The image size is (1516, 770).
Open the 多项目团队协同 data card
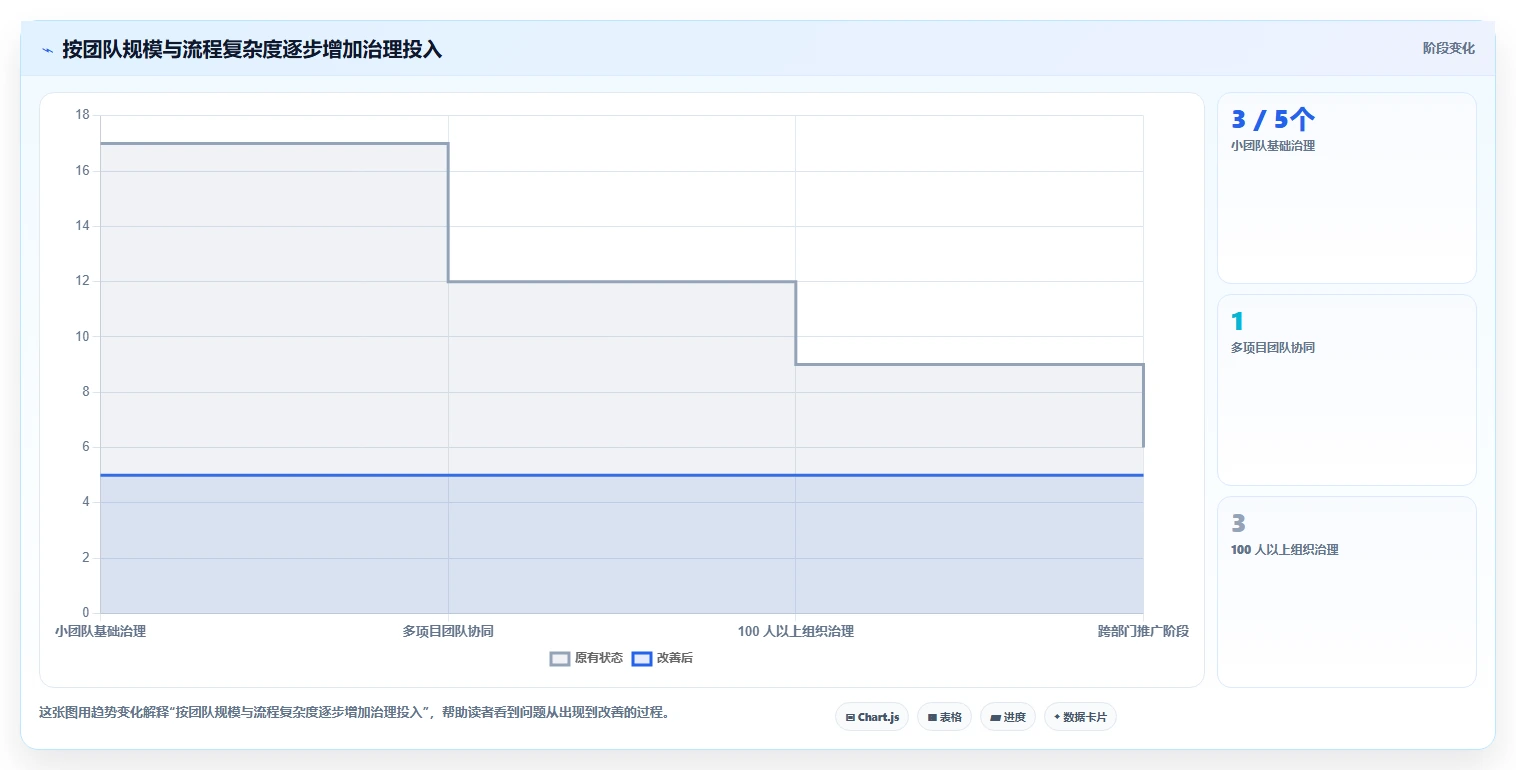pyautogui.click(x=1346, y=390)
